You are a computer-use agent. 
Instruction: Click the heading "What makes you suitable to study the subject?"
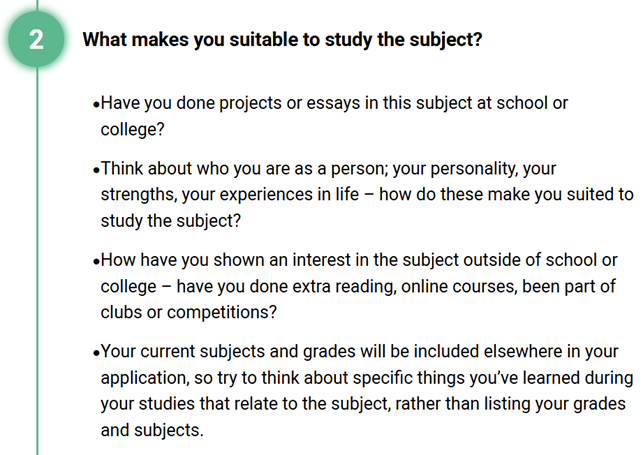pyautogui.click(x=283, y=40)
